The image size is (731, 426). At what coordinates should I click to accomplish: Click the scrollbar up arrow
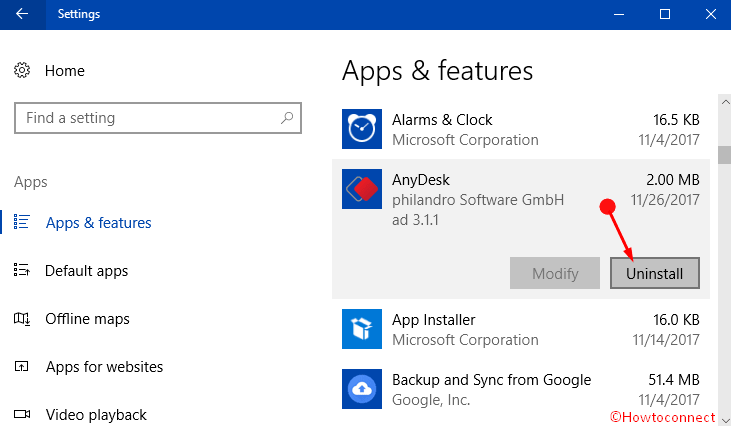click(x=724, y=101)
